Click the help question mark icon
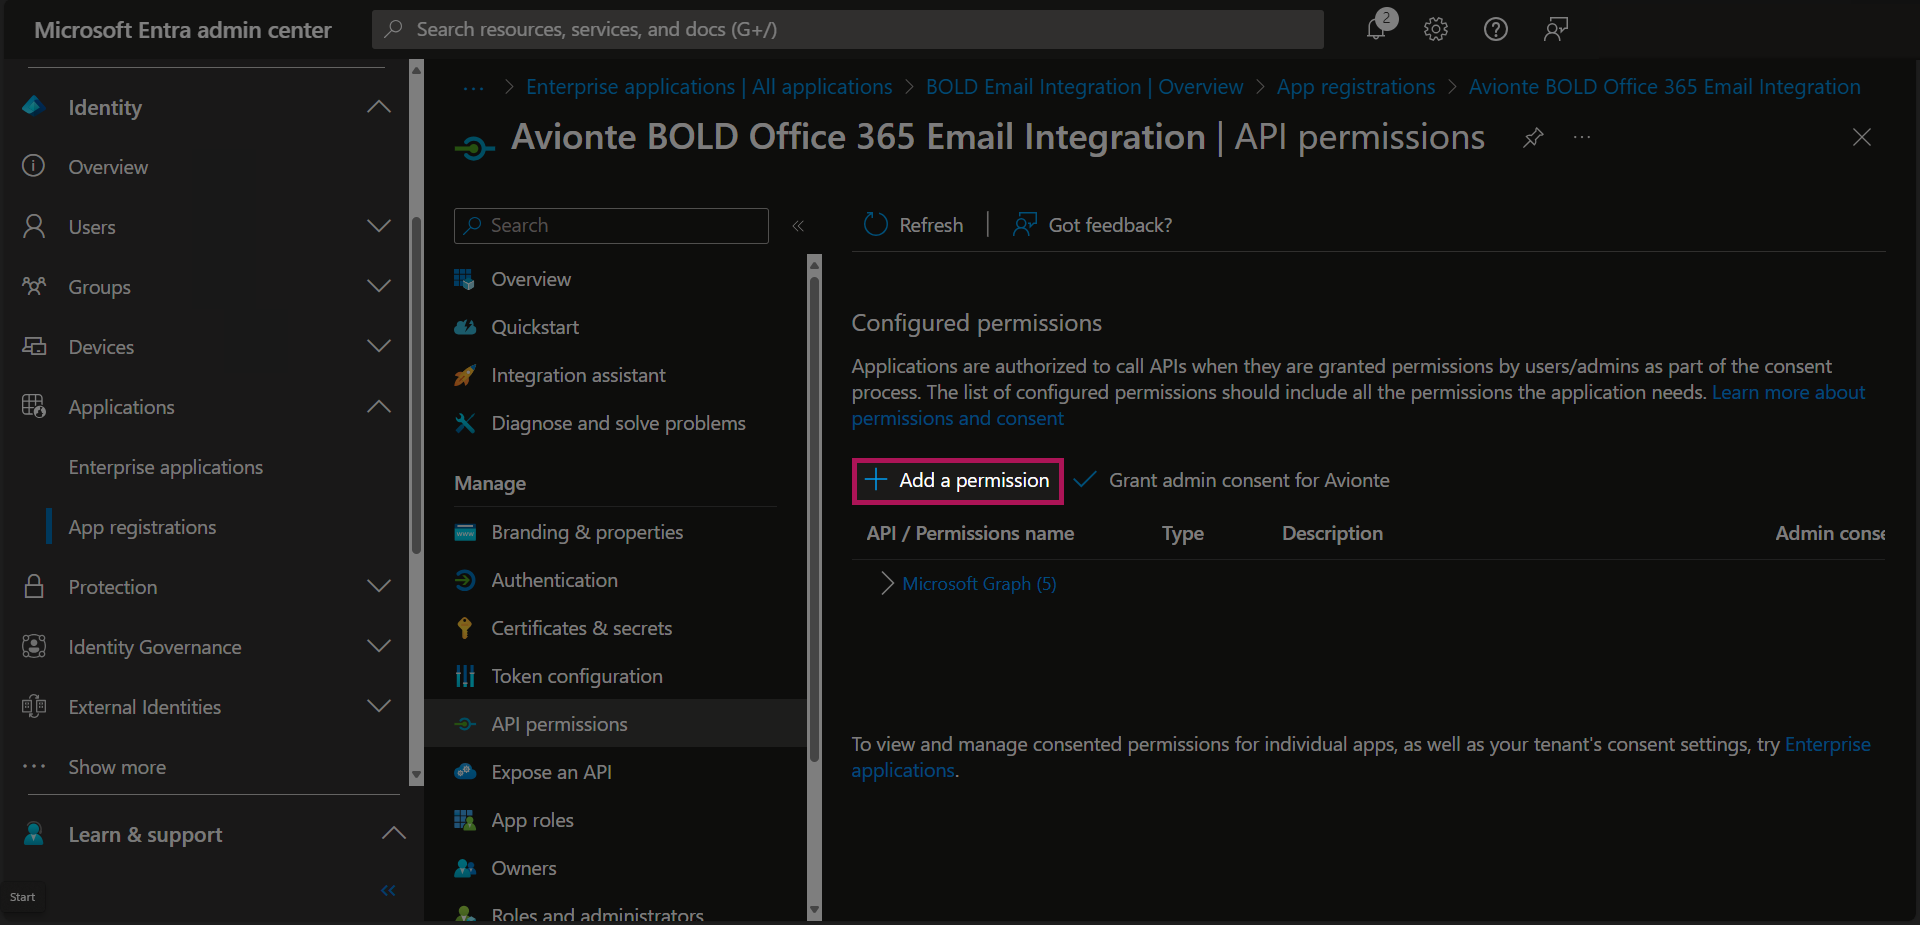The height and width of the screenshot is (925, 1920). [1495, 29]
